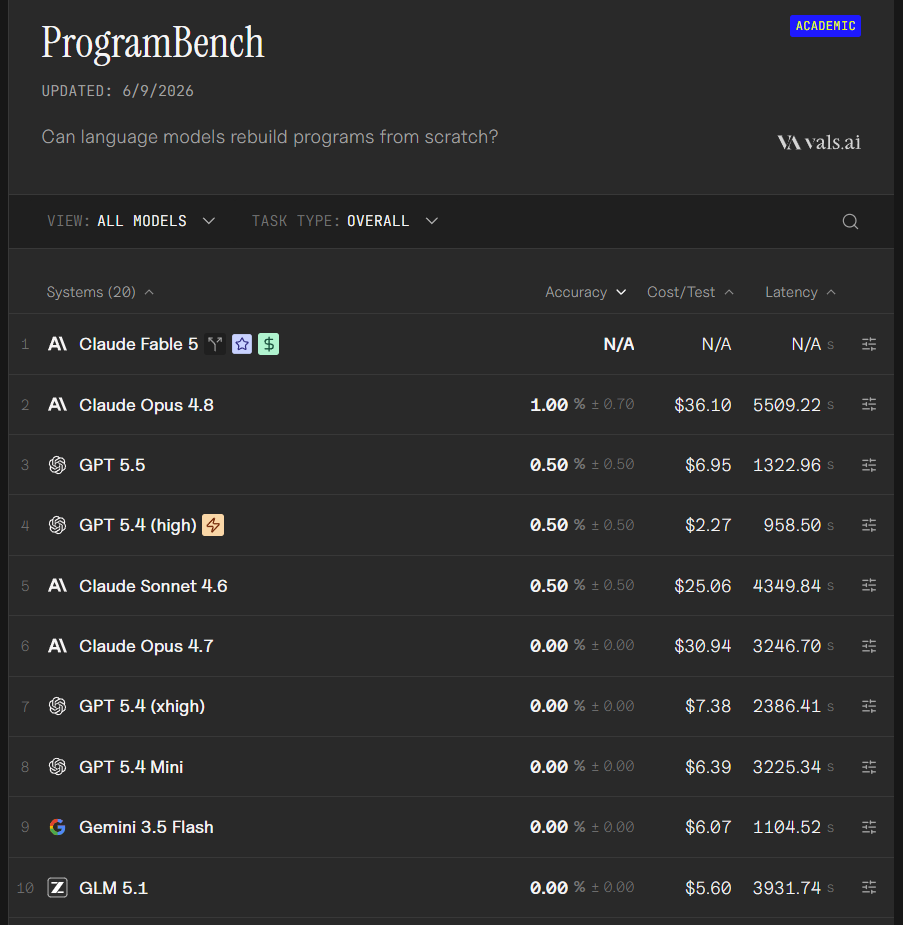Click the OpenAI logo beside GPT 5.4 (xhigh)

[x=57, y=706]
